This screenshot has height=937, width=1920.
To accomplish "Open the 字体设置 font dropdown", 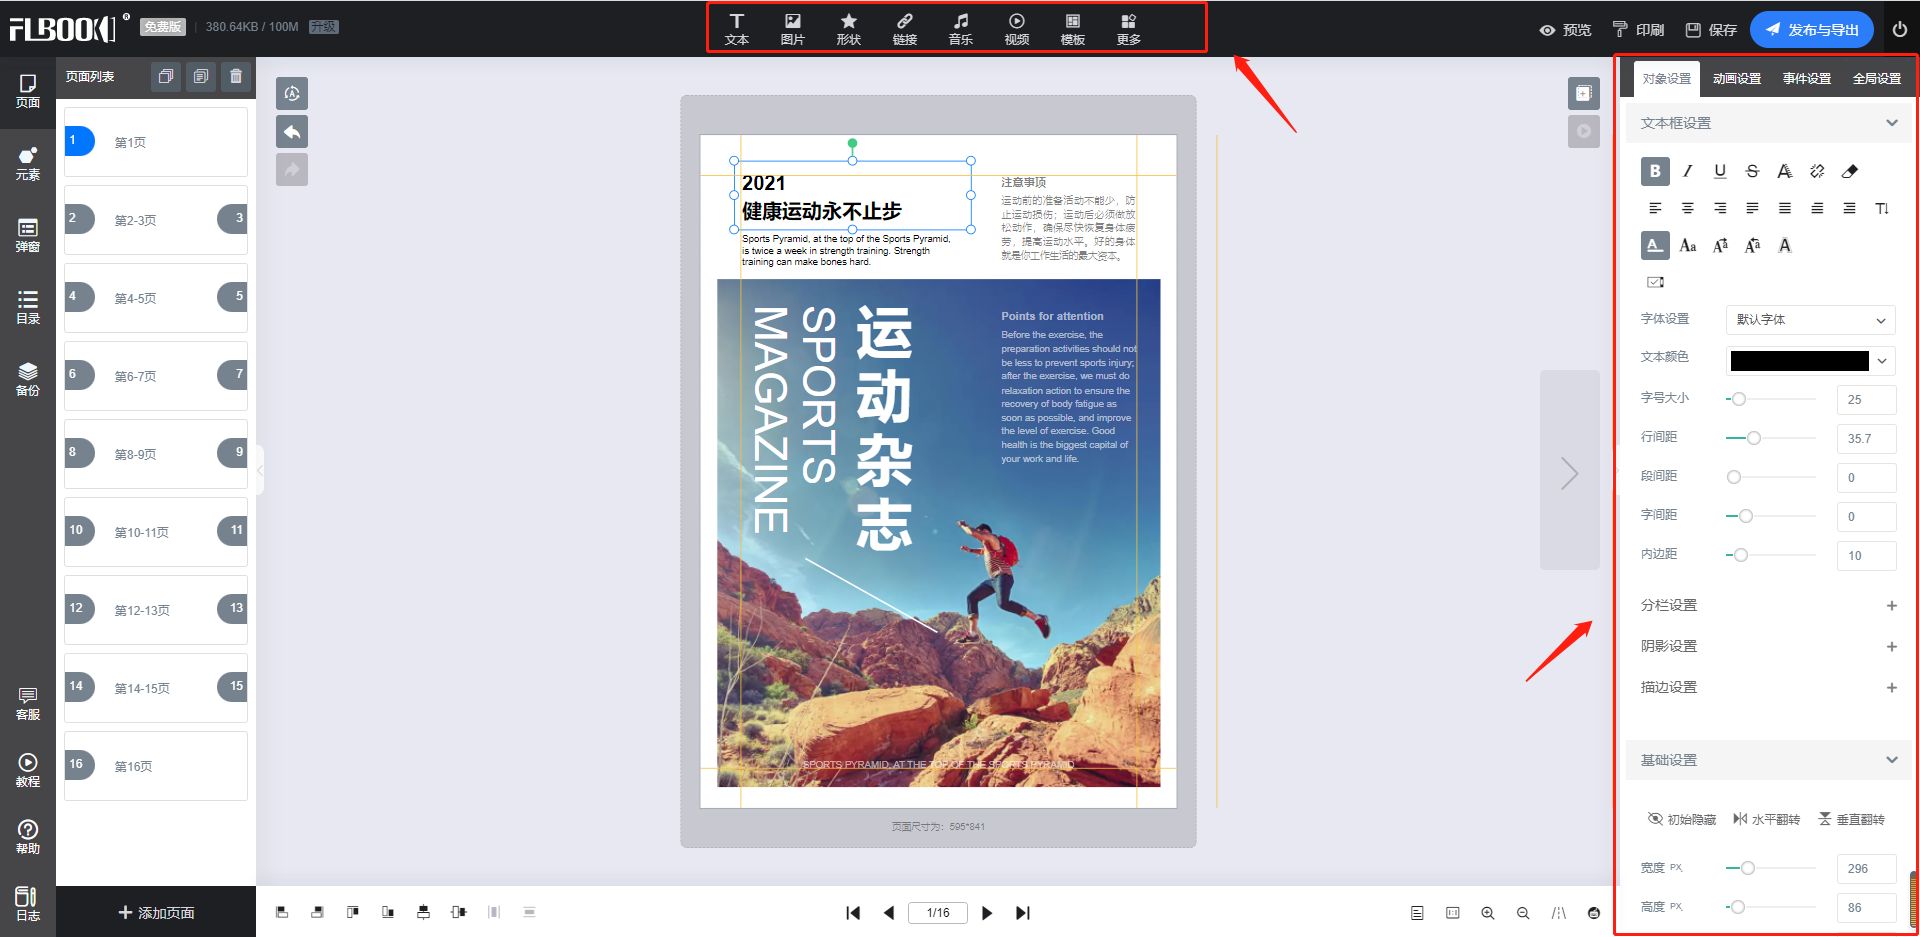I will 1811,320.
